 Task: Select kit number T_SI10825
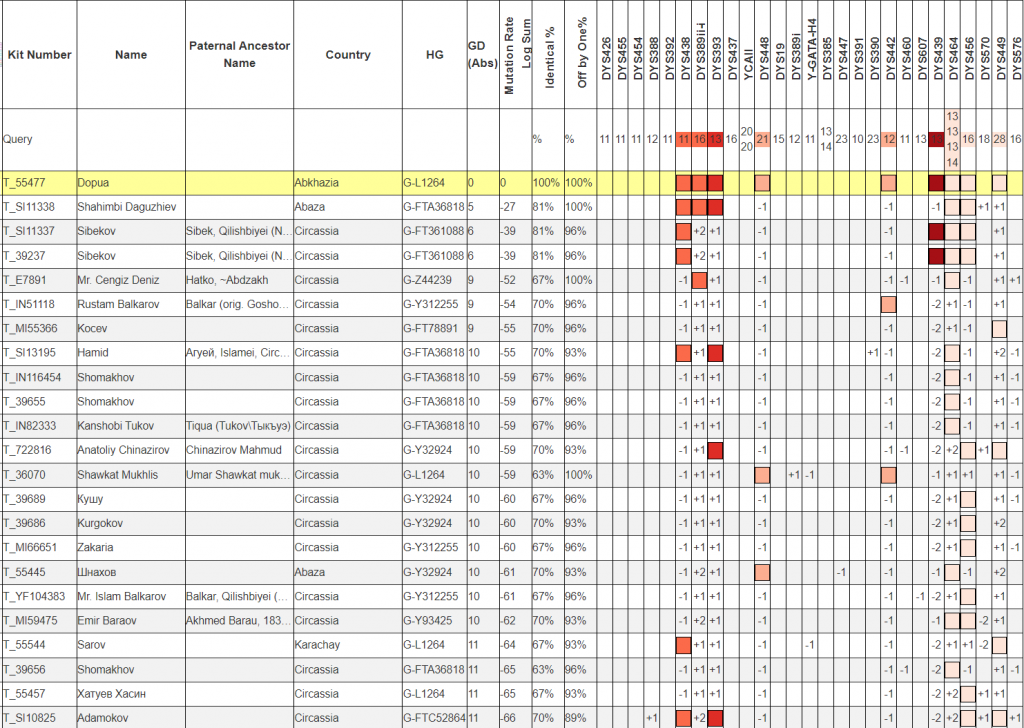[29, 718]
